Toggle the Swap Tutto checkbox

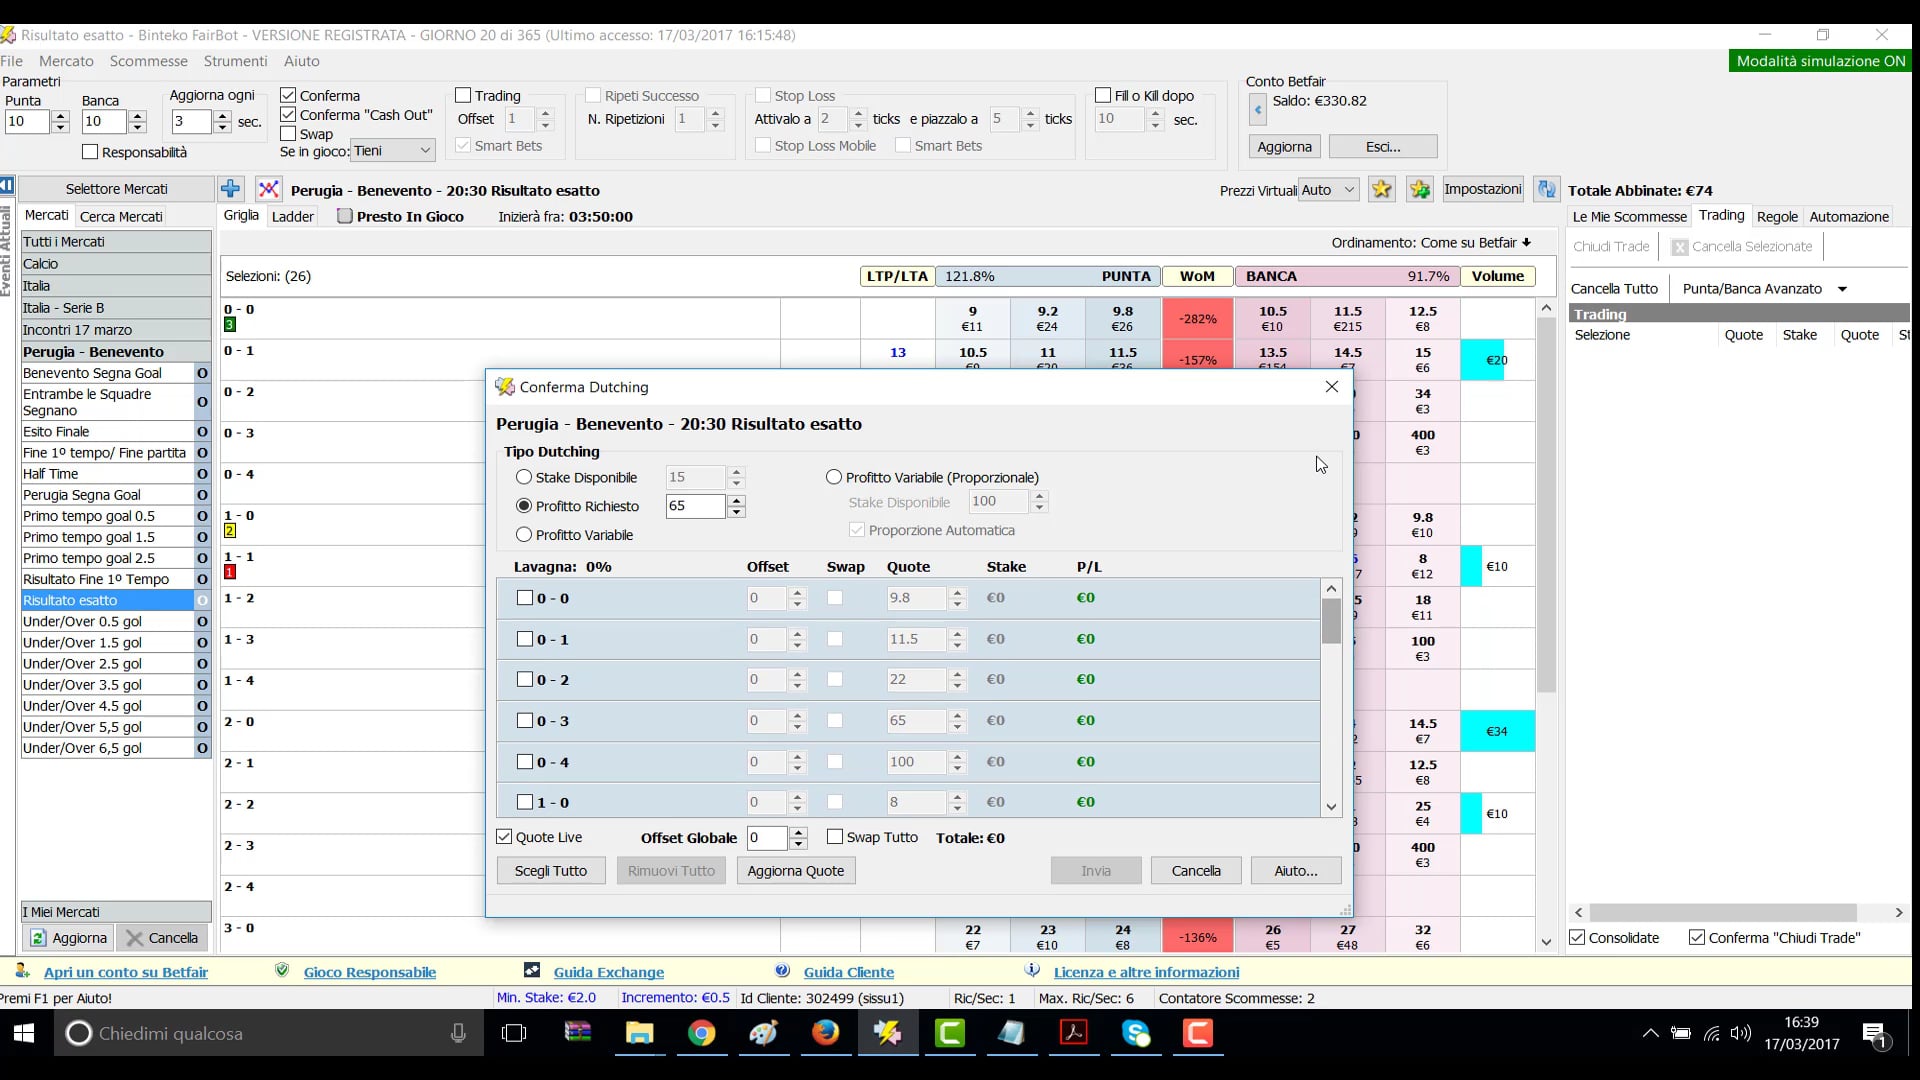tap(836, 837)
